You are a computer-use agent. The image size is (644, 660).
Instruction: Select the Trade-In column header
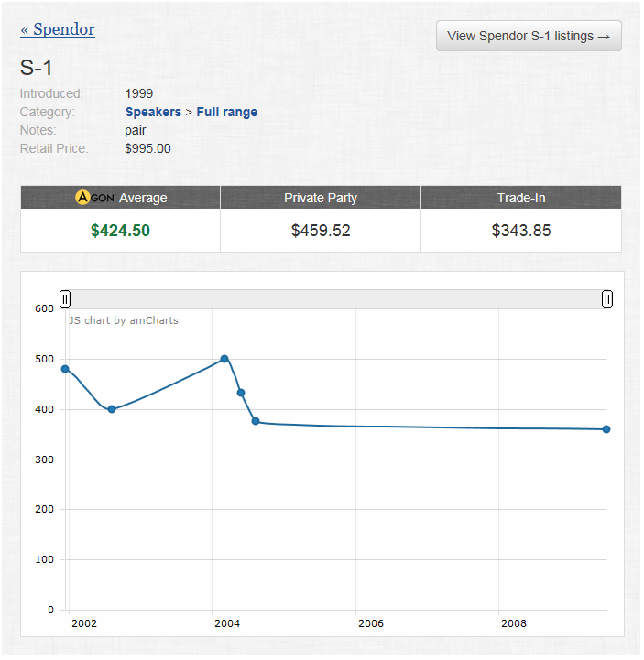(x=521, y=197)
